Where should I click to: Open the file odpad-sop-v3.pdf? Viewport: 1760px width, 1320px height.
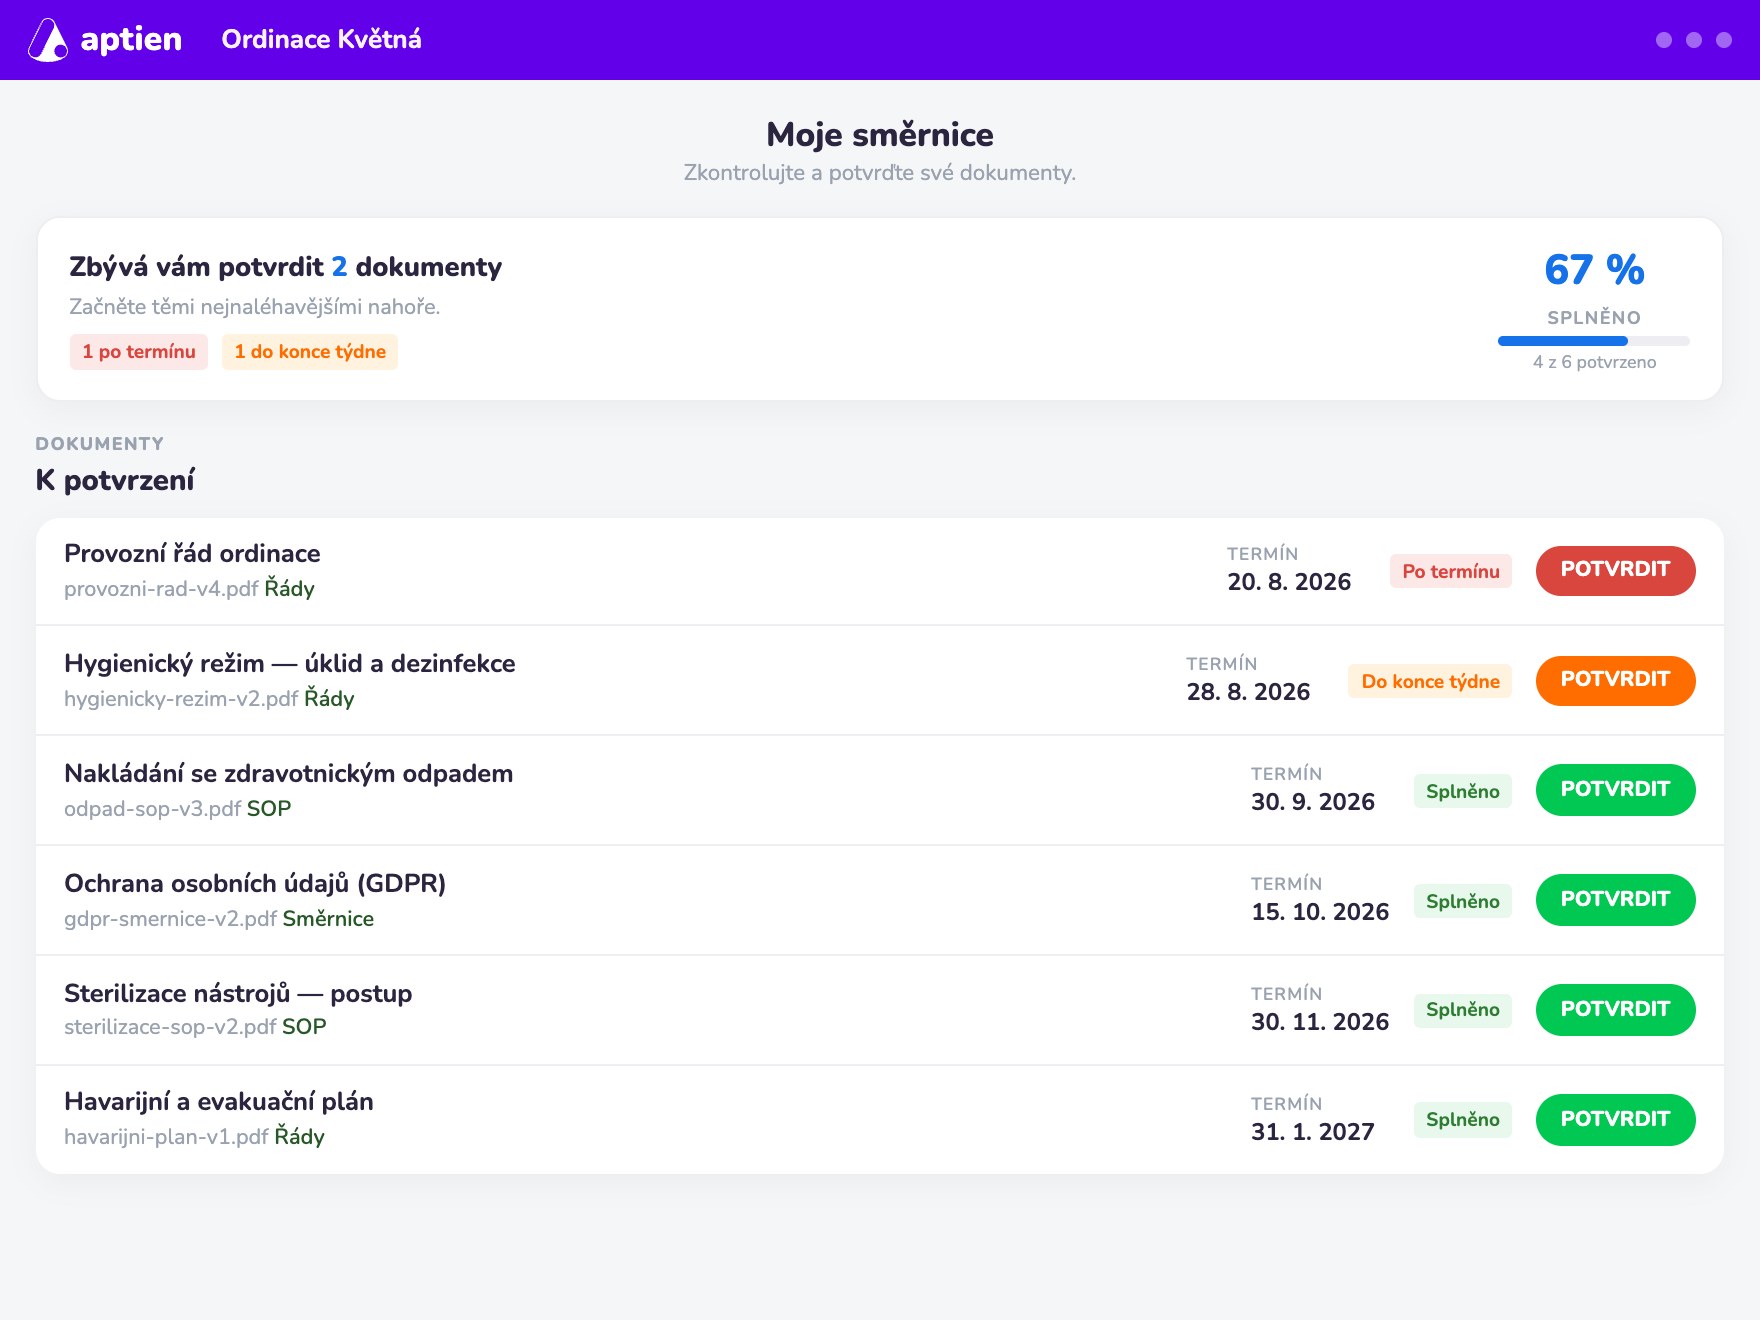click(152, 809)
